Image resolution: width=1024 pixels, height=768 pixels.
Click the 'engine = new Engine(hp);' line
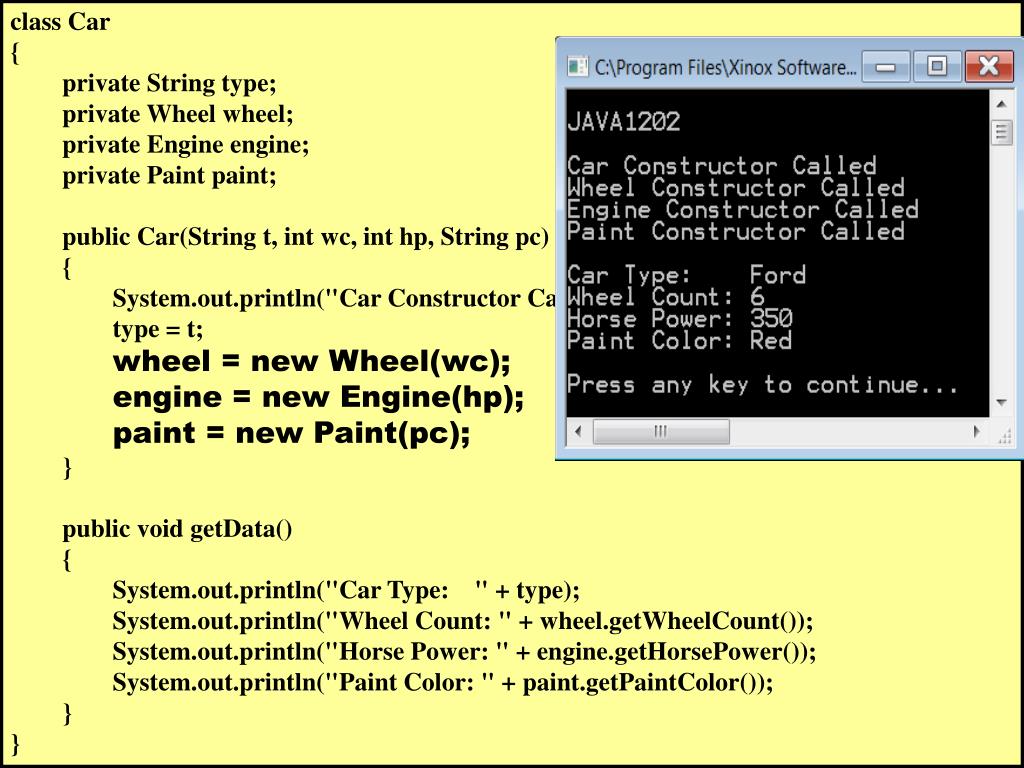coord(318,397)
